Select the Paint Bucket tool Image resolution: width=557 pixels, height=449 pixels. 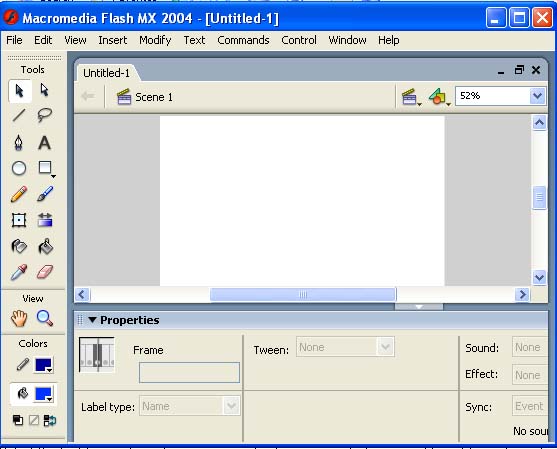coord(45,246)
